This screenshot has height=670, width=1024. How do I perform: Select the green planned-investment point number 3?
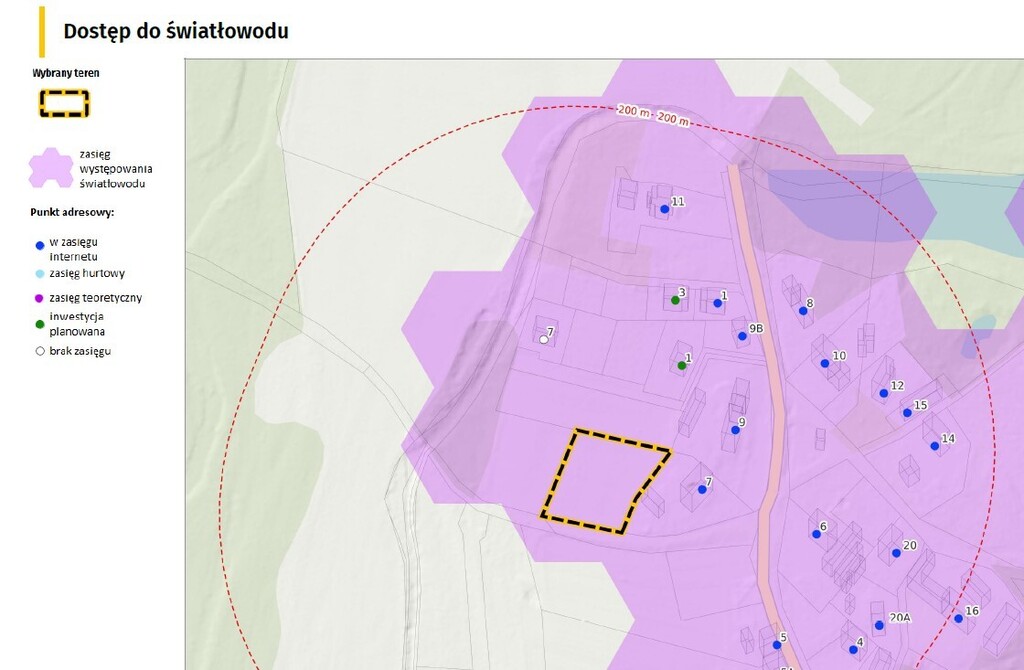(676, 300)
